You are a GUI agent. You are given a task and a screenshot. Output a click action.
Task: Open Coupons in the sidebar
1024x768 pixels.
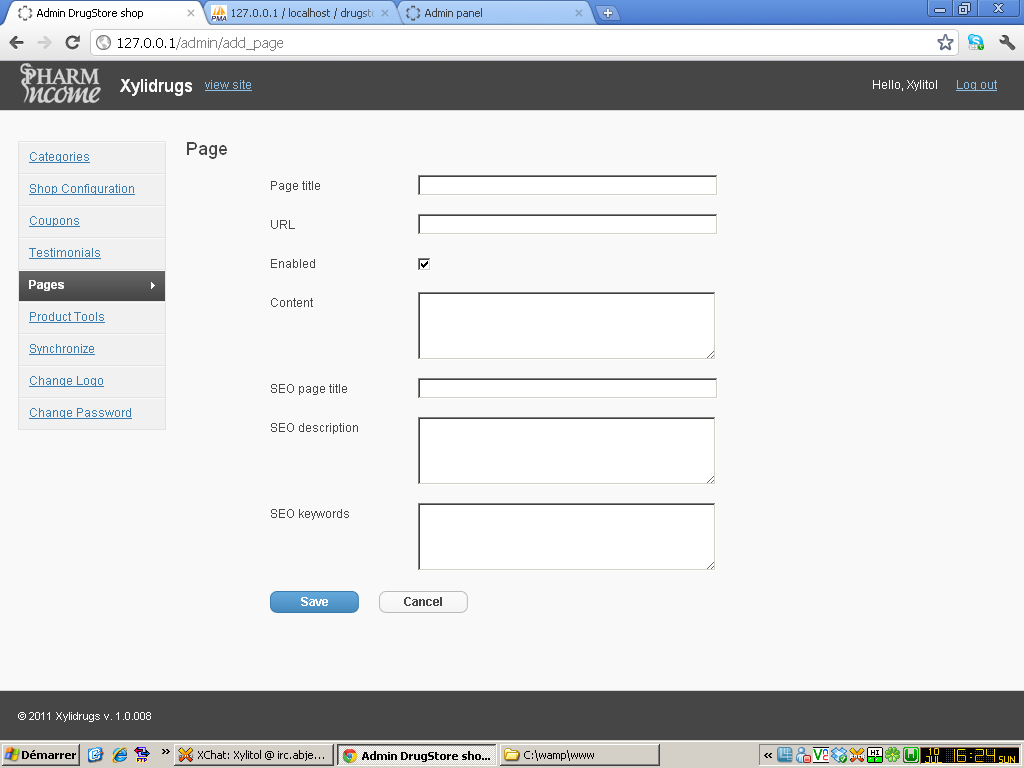point(54,221)
